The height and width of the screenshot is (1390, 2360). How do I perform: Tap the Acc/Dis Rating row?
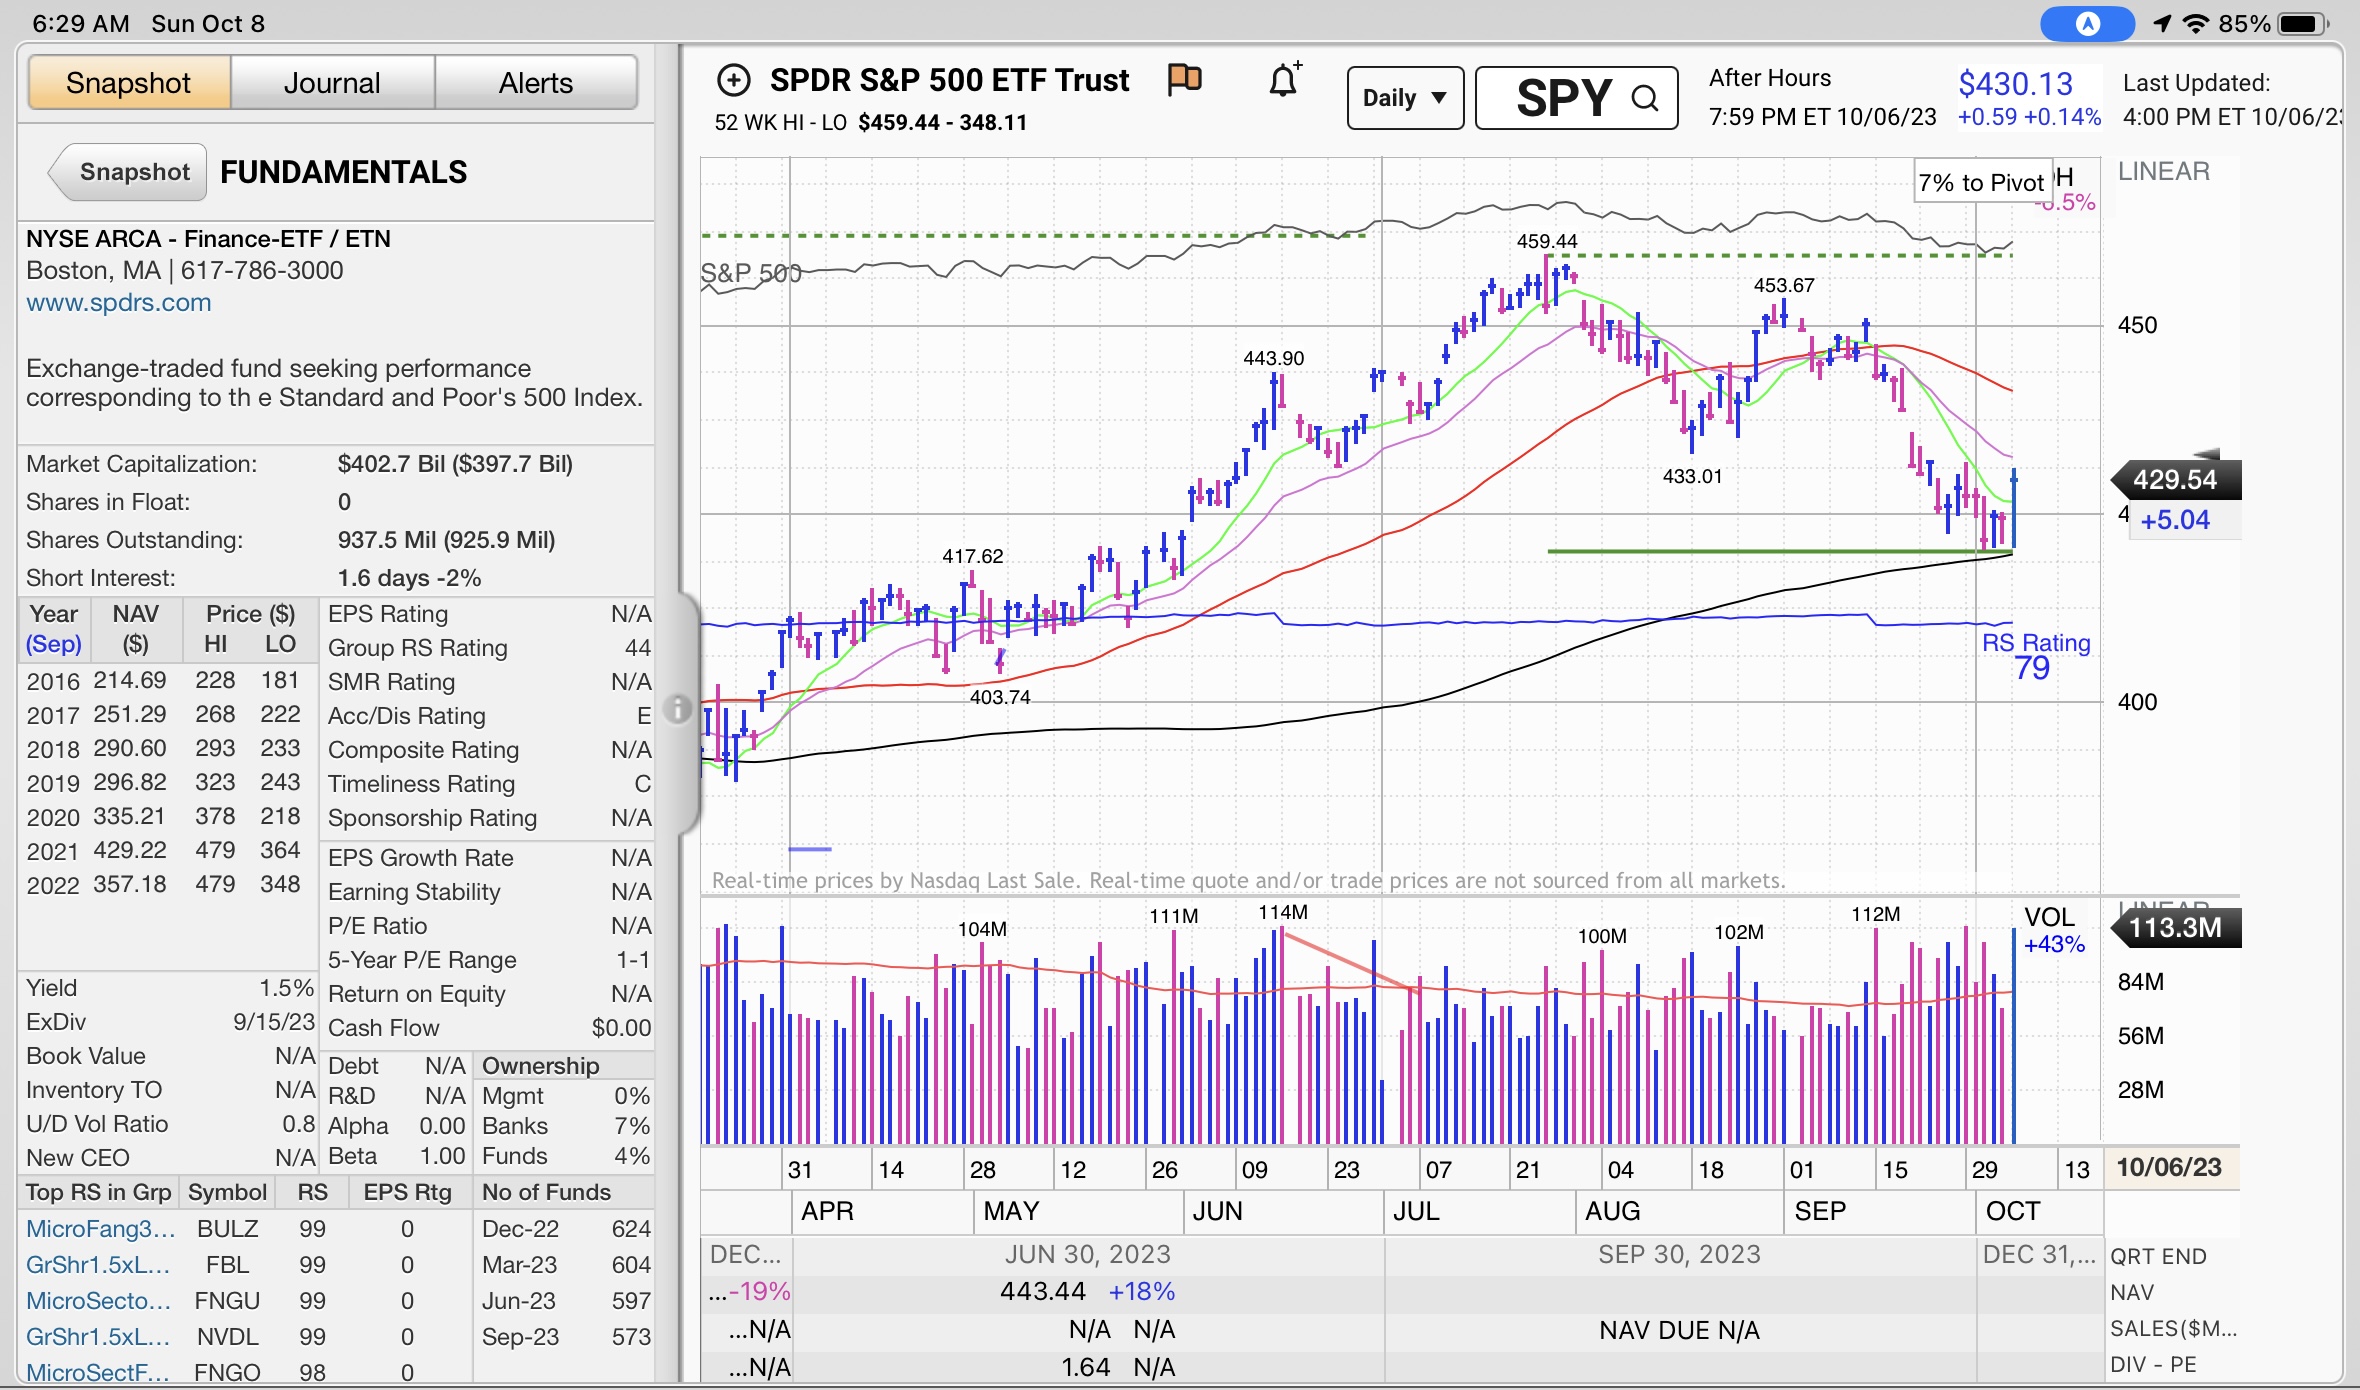[489, 716]
